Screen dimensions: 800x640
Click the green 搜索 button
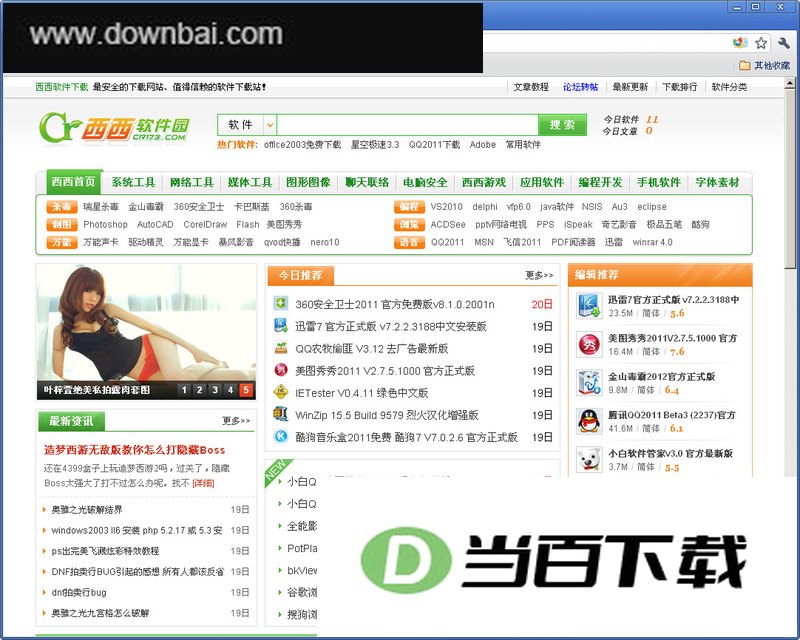tap(562, 125)
